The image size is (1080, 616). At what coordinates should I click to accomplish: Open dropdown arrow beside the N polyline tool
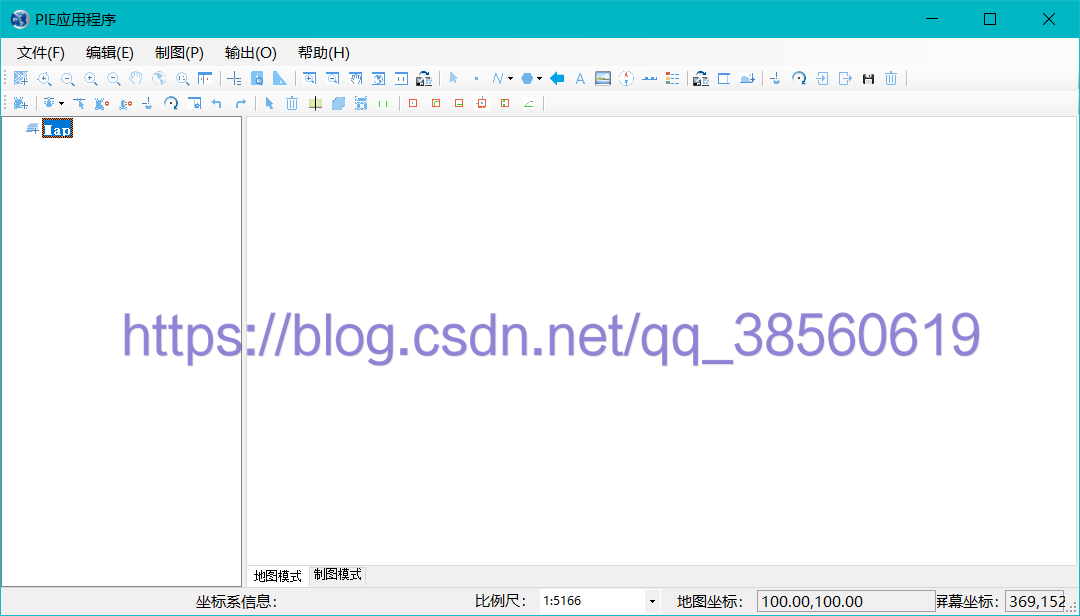510,79
